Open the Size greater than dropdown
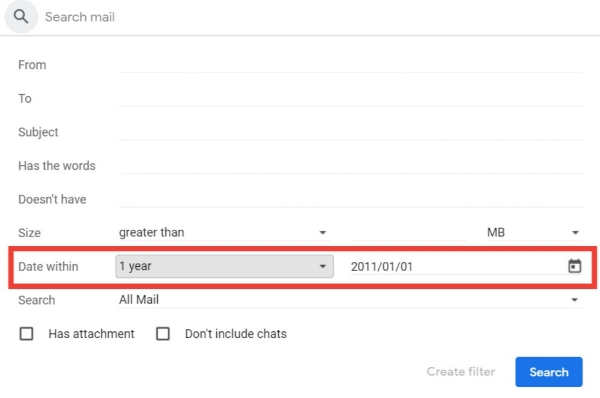 click(x=223, y=232)
